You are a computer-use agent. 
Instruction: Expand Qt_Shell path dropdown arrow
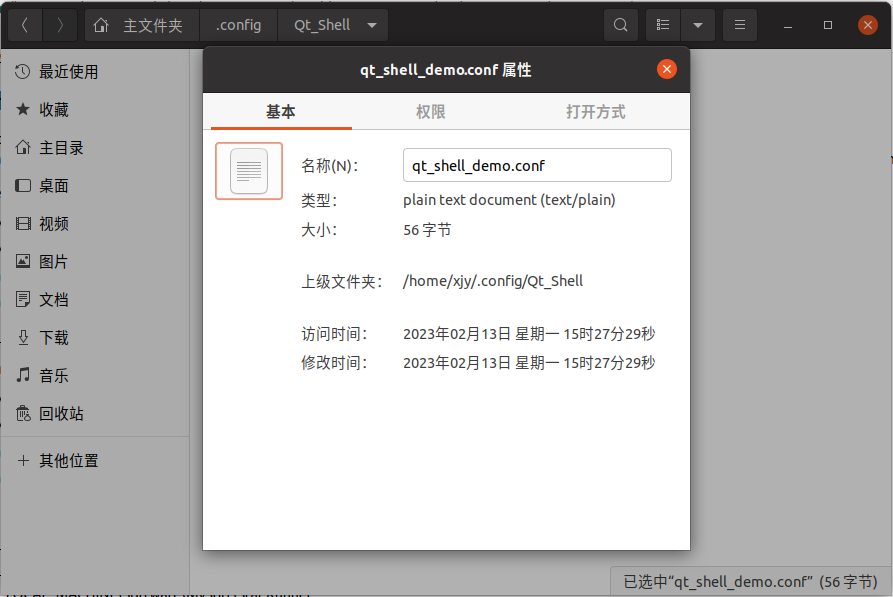point(372,25)
